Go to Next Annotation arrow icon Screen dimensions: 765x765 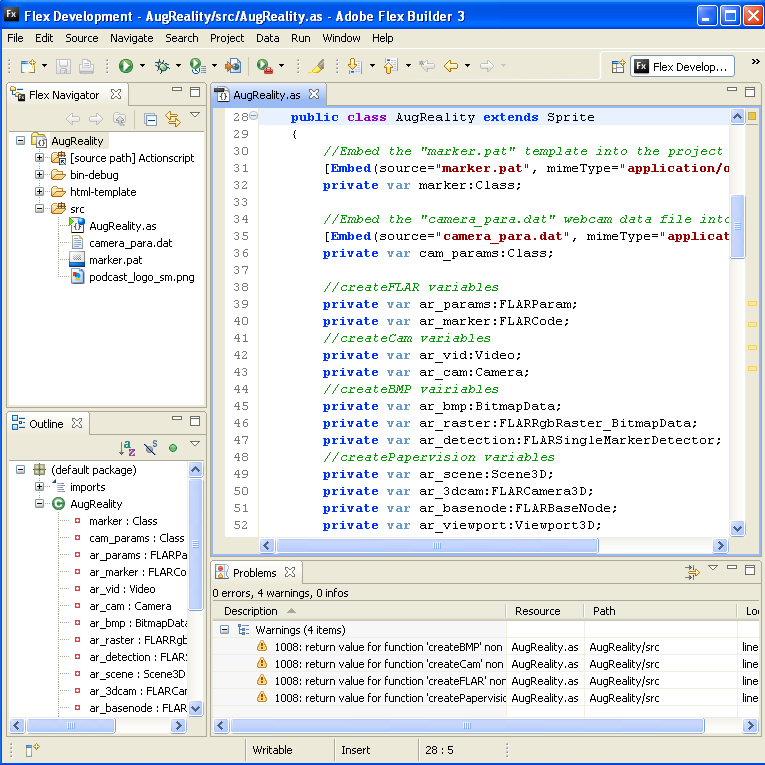tap(354, 66)
